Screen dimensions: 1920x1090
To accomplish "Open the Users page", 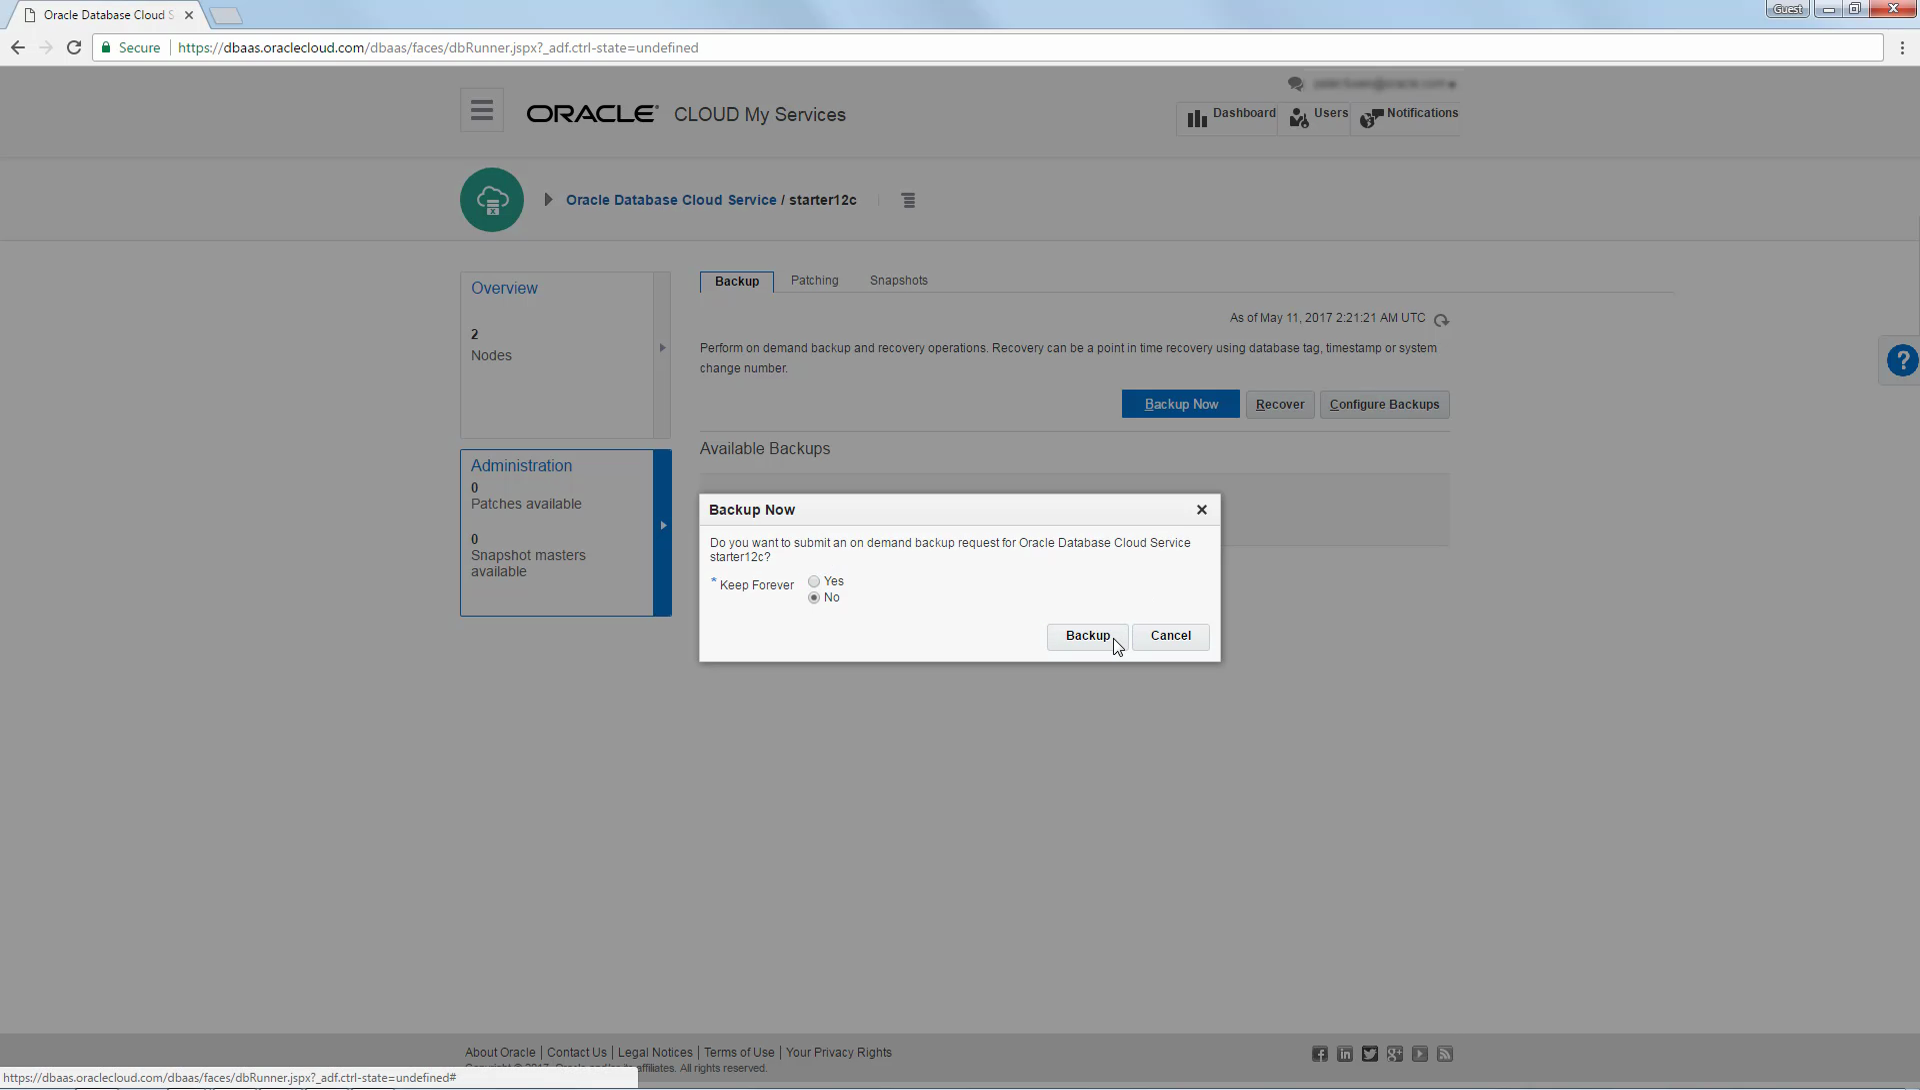I will pyautogui.click(x=1318, y=116).
